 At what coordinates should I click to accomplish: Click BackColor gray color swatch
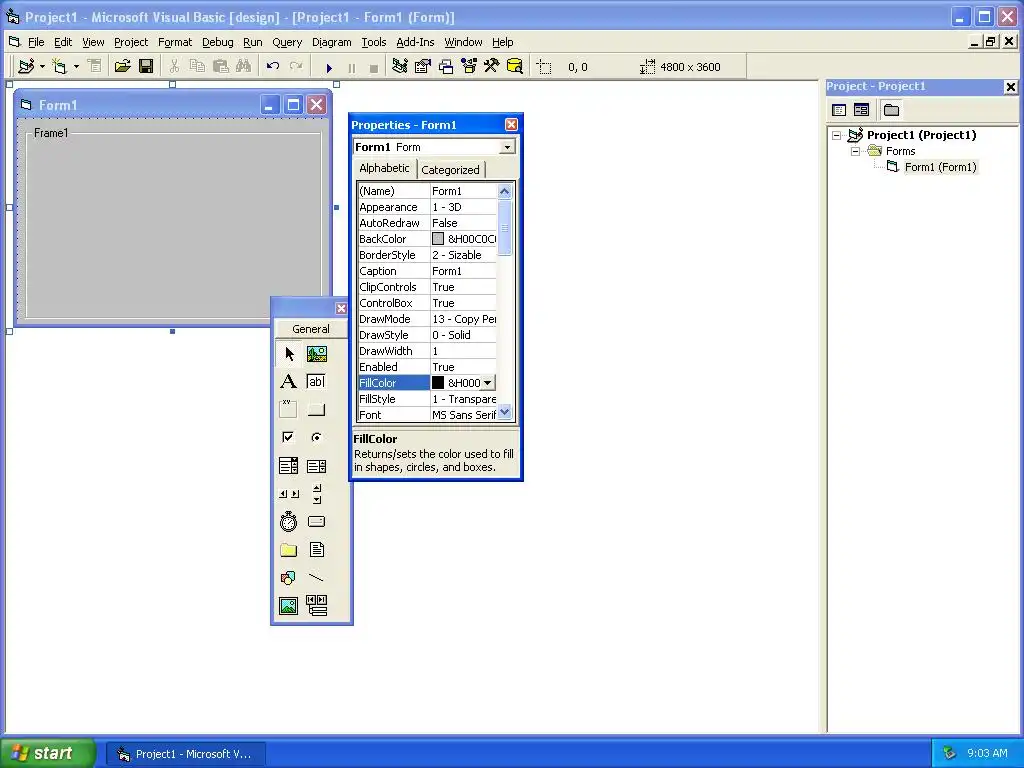coord(438,239)
